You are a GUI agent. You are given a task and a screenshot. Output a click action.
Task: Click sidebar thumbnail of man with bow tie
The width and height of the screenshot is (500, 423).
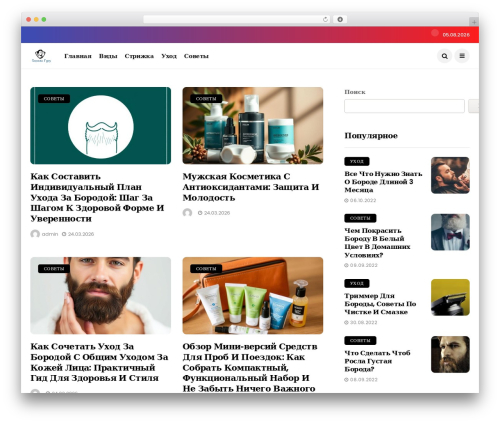coord(450,232)
